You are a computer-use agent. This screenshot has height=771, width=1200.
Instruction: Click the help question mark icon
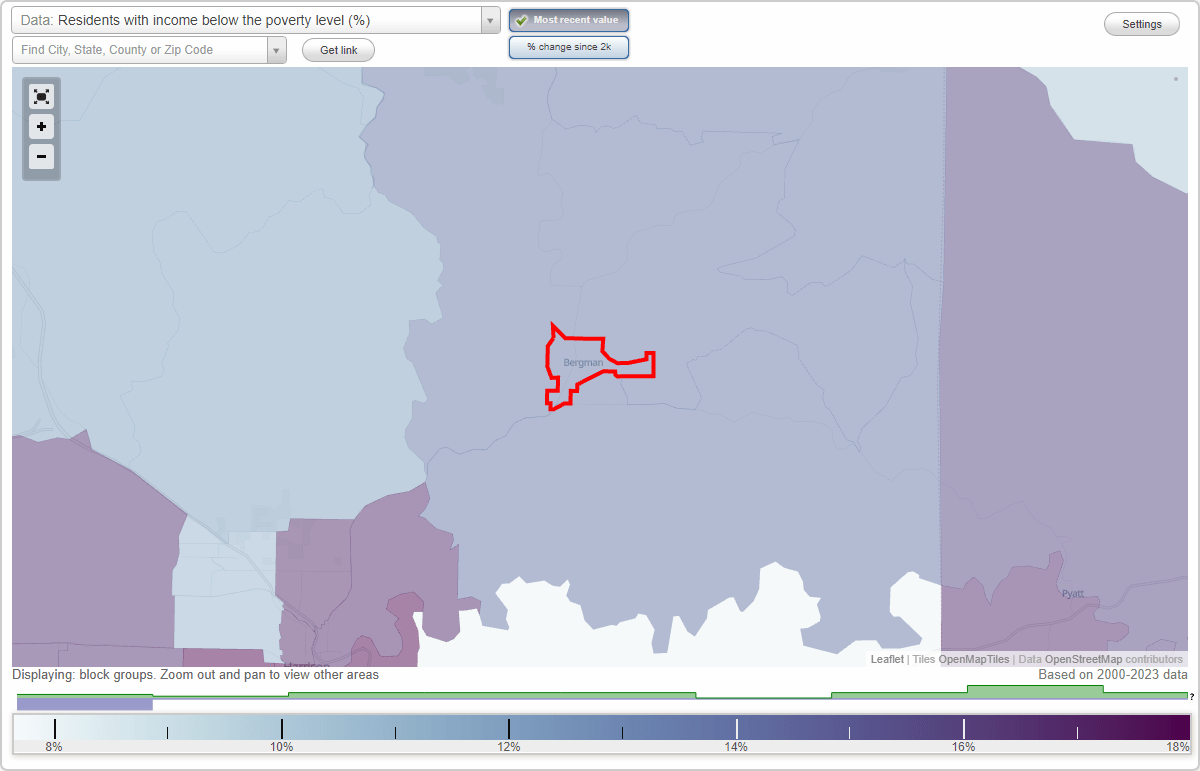[x=1190, y=695]
